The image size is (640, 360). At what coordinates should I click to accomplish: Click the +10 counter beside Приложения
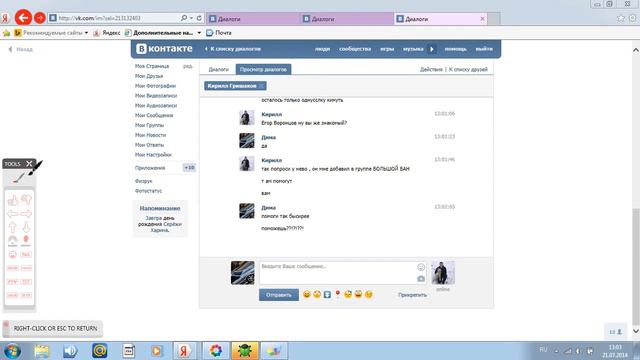coord(189,168)
